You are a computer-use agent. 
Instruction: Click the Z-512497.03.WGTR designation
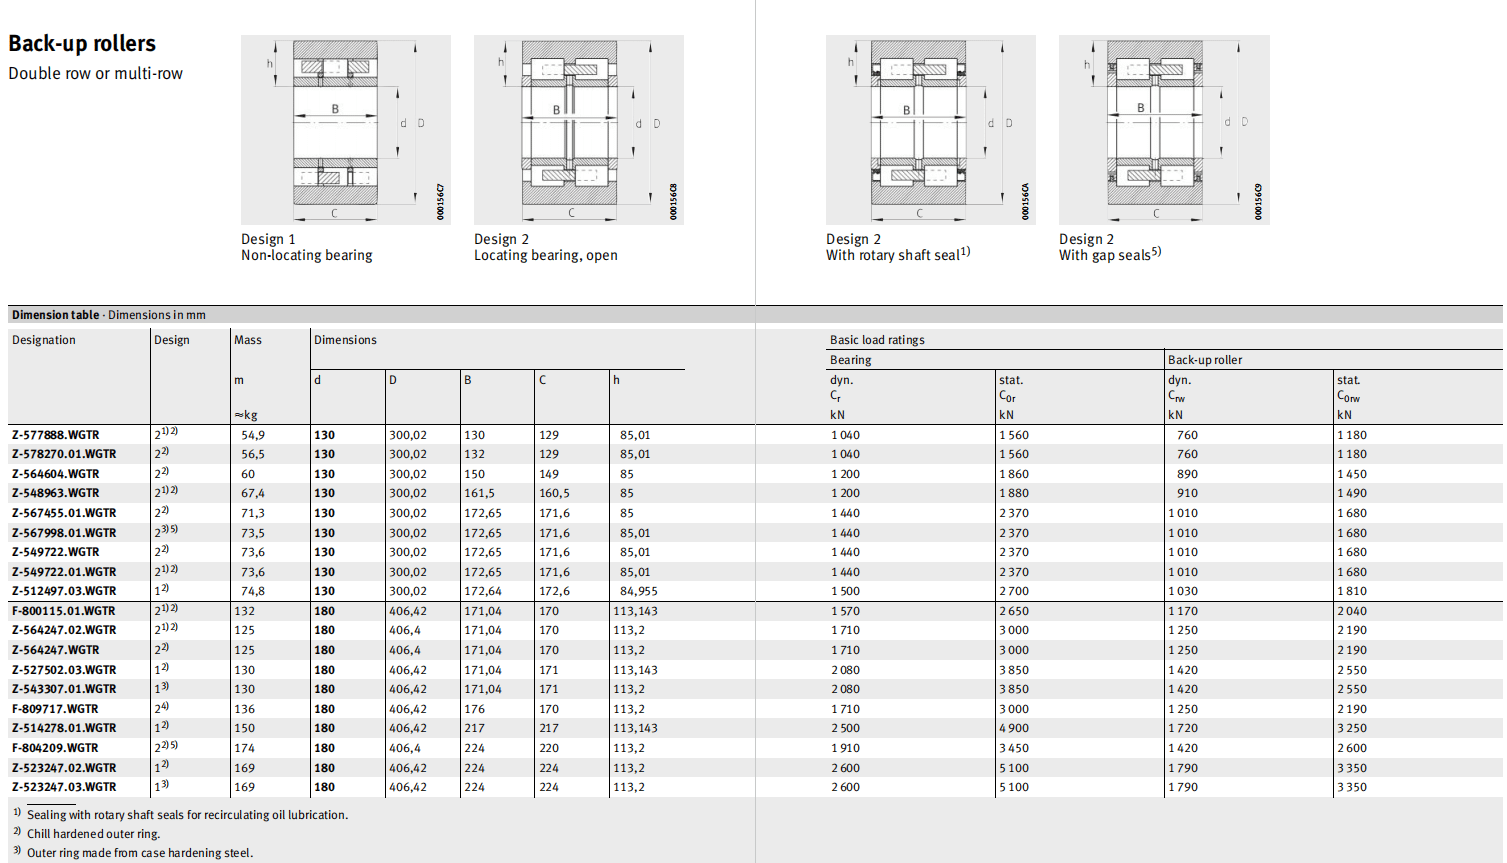point(64,591)
